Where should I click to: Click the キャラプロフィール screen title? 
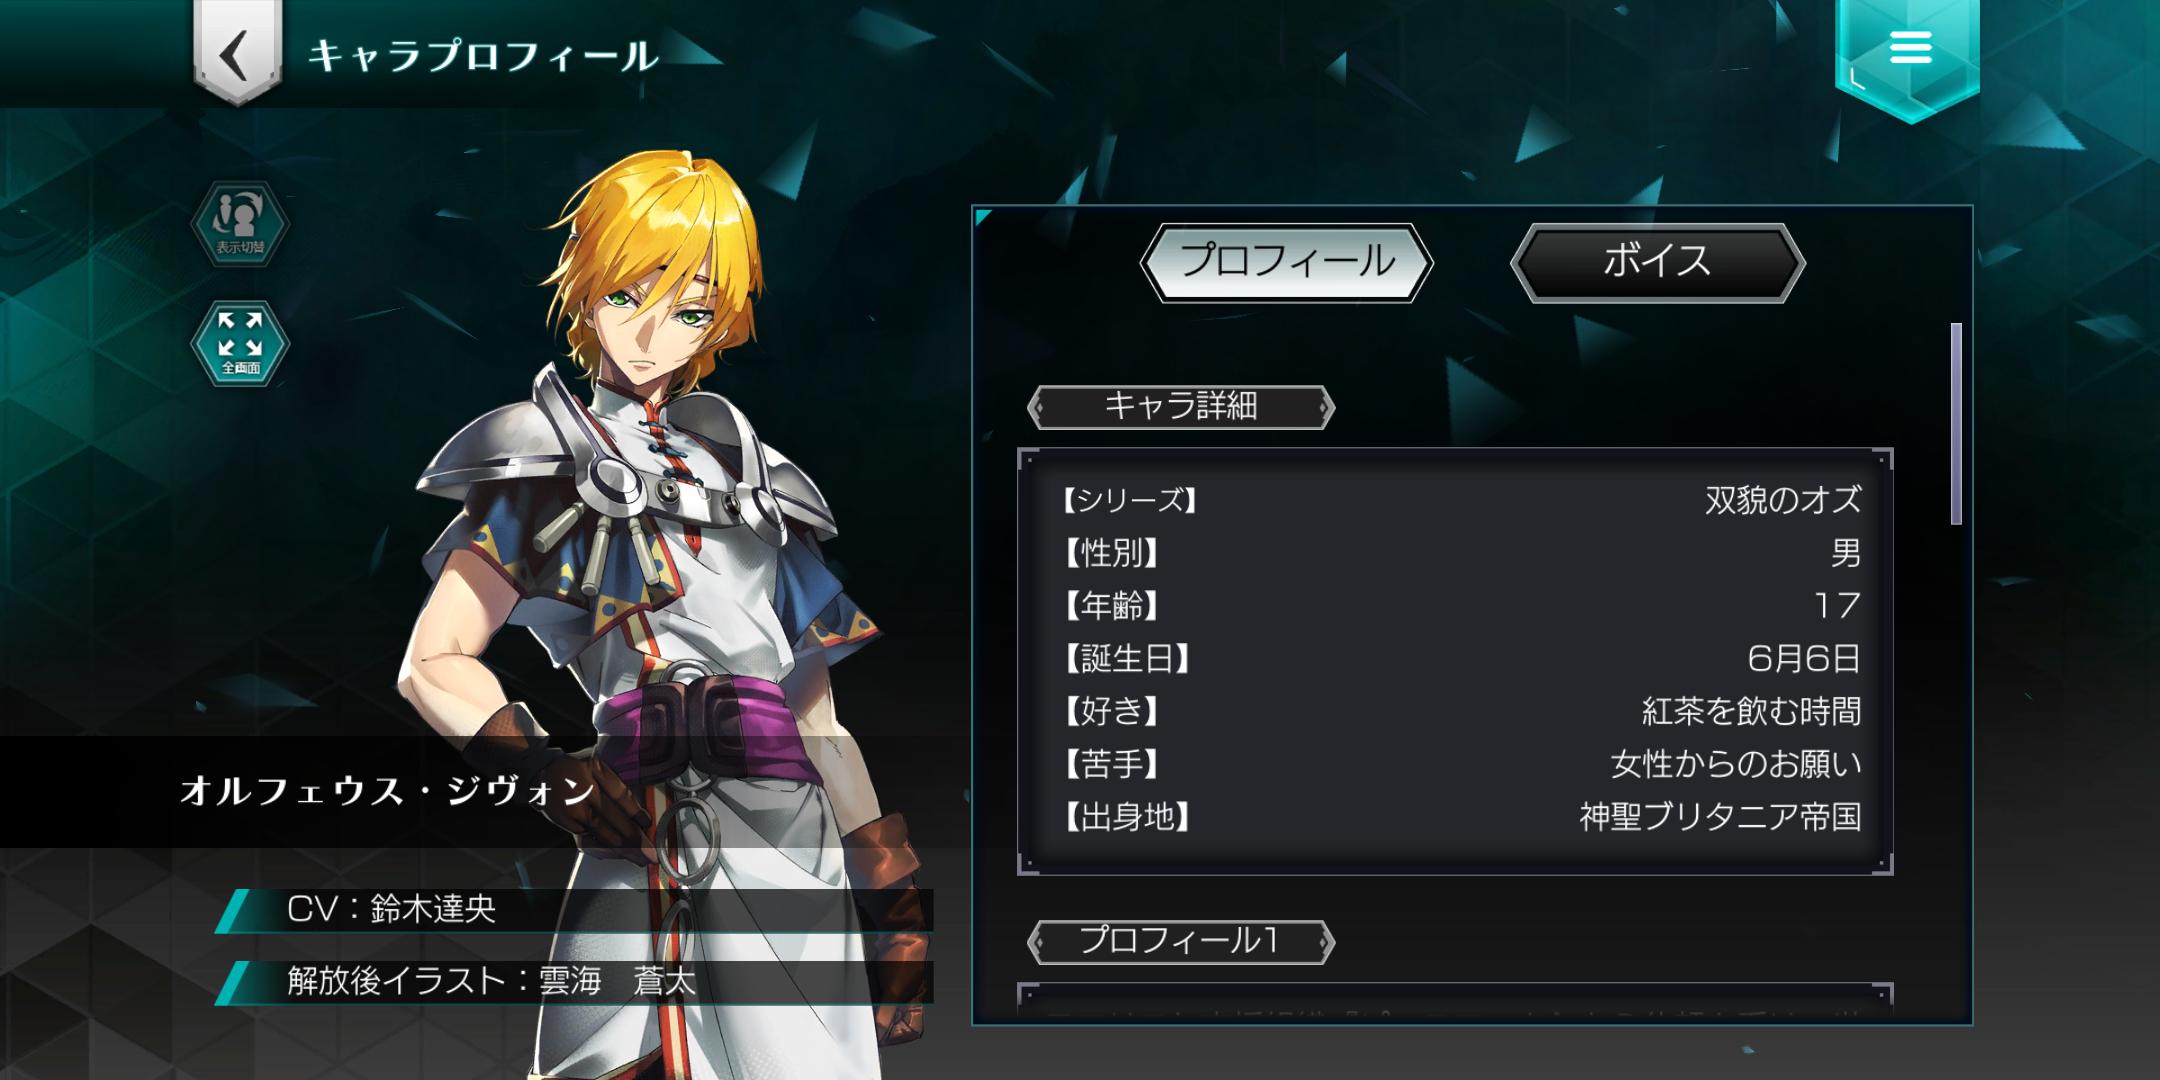(x=483, y=56)
